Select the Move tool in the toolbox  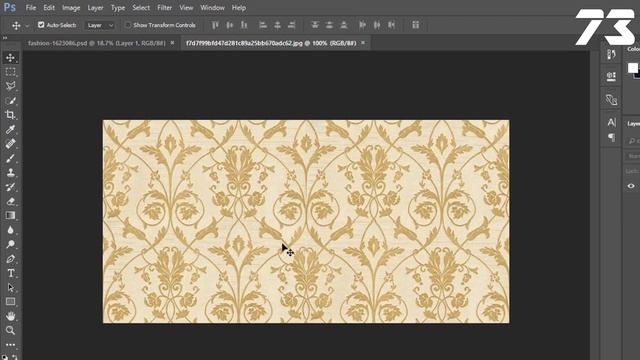11,58
